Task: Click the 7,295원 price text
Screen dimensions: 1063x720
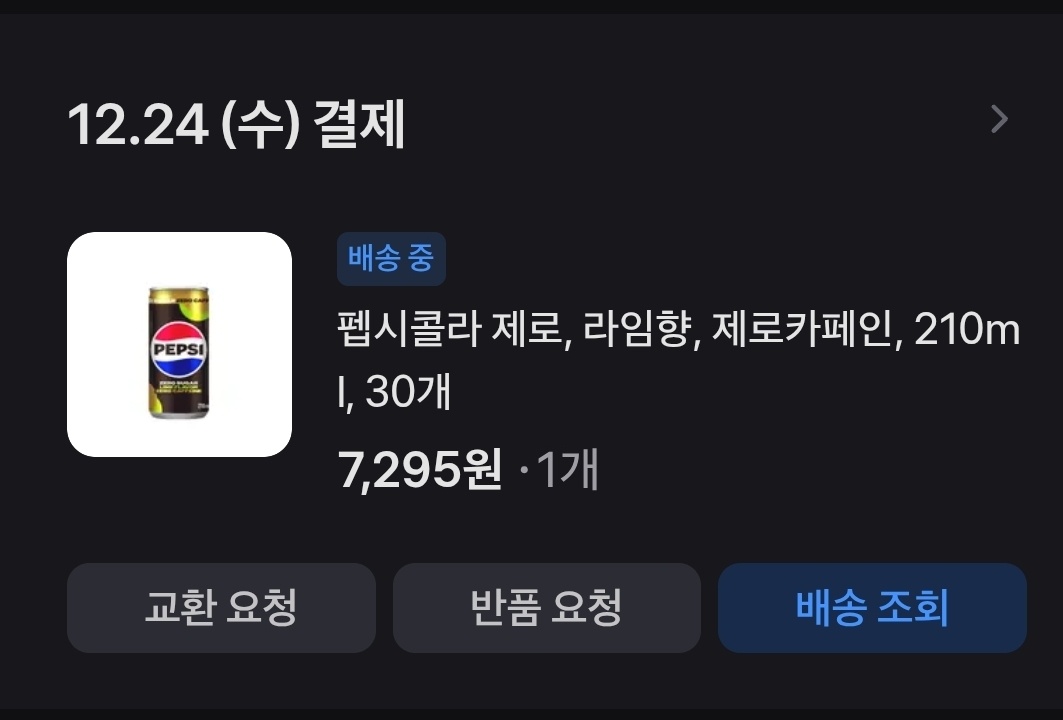Action: tap(420, 469)
